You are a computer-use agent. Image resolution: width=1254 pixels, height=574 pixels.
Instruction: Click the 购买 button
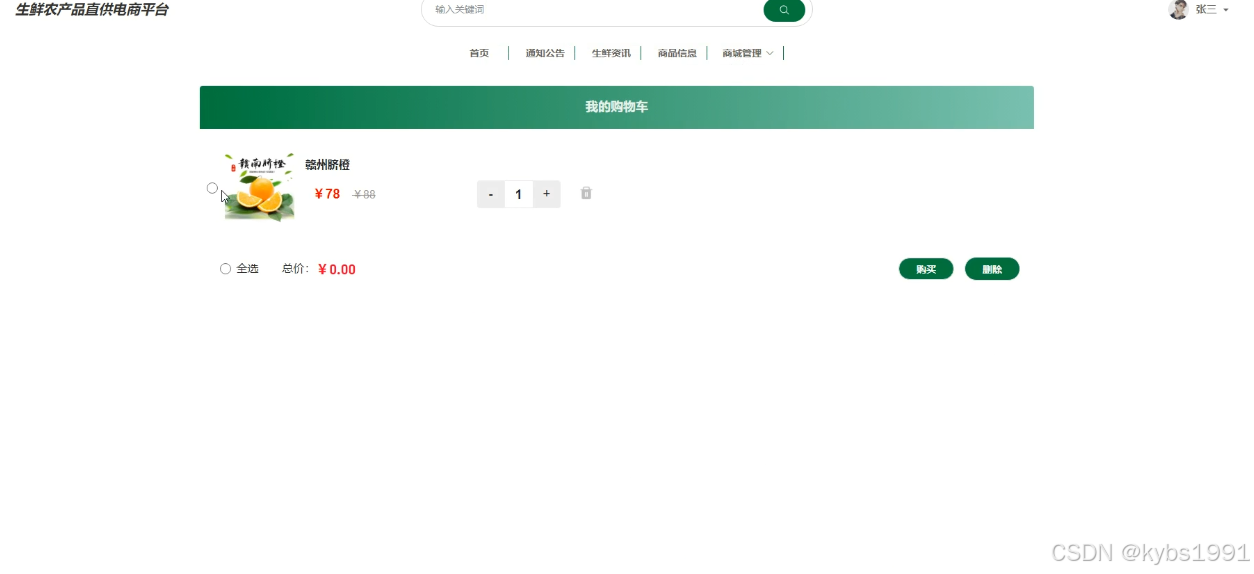point(926,269)
